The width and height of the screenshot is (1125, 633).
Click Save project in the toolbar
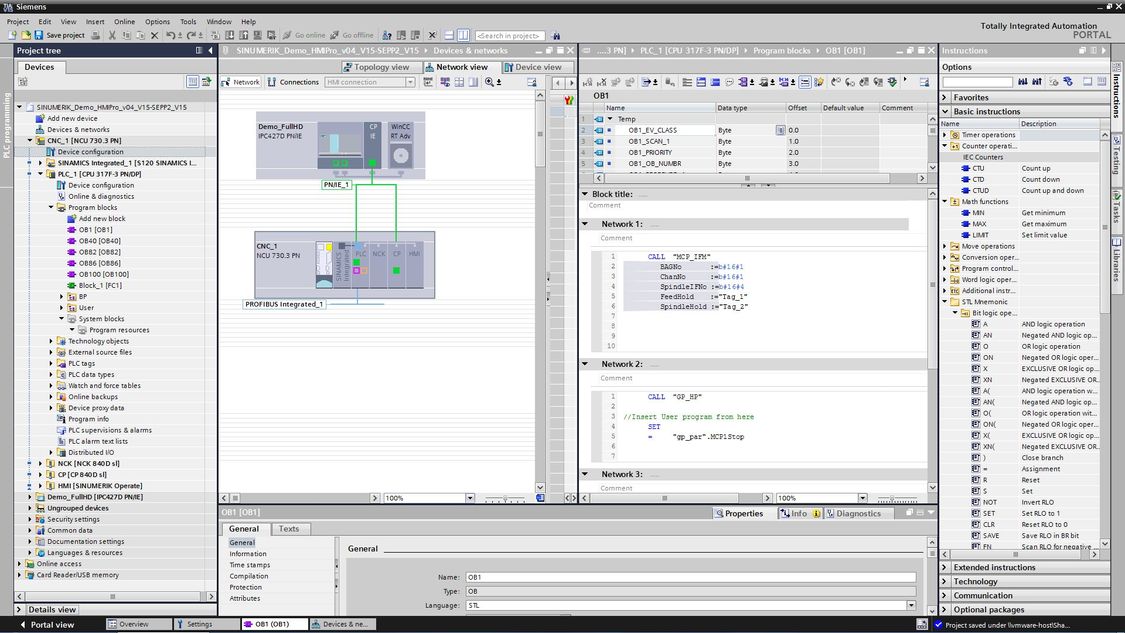(x=60, y=35)
